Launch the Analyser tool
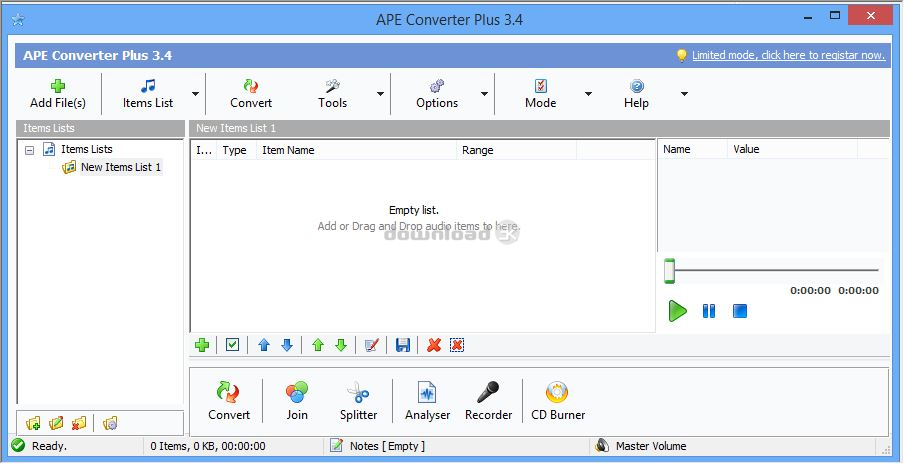The height and width of the screenshot is (464, 904). click(427, 401)
